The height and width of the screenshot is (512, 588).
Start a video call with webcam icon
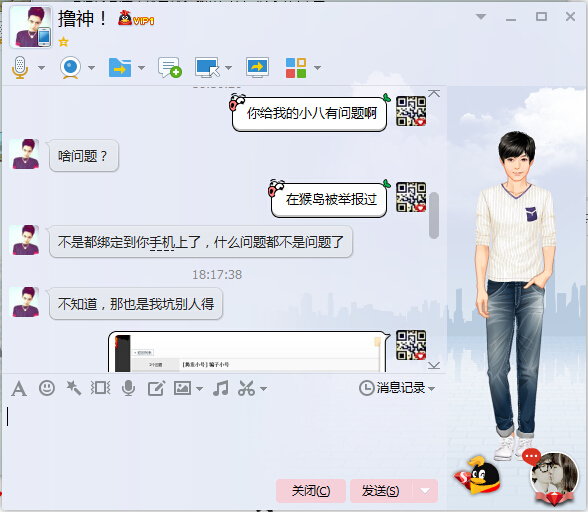(70, 68)
